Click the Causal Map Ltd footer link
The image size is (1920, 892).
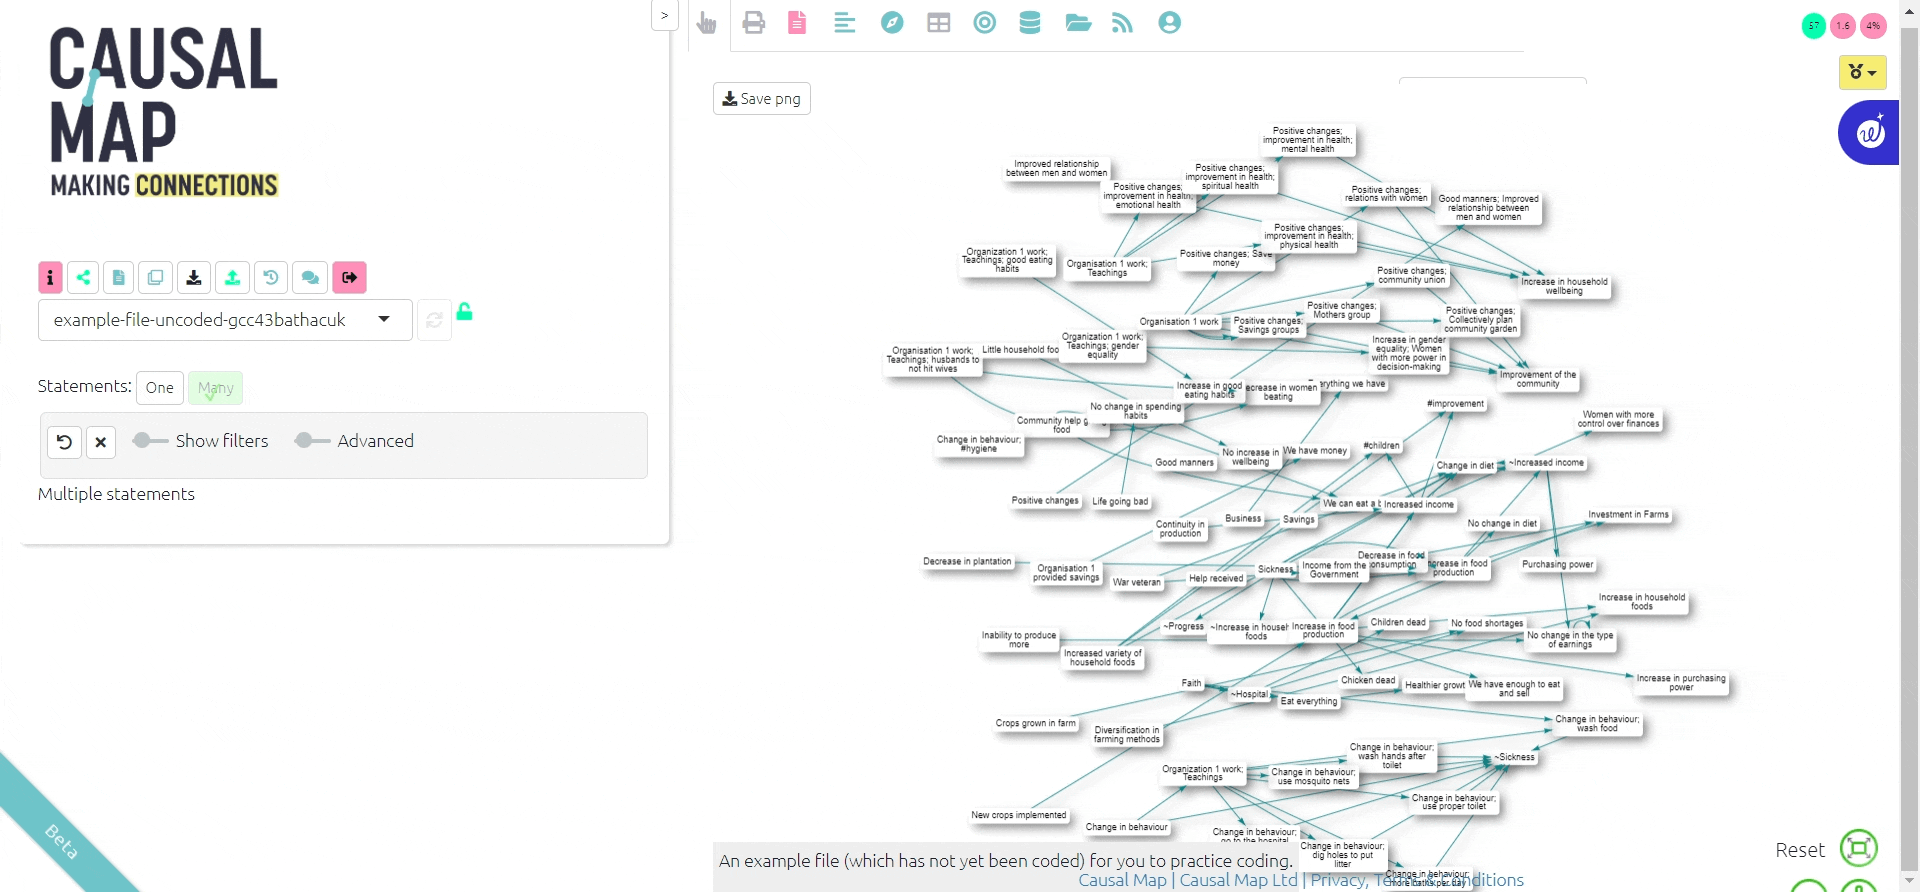click(1238, 880)
